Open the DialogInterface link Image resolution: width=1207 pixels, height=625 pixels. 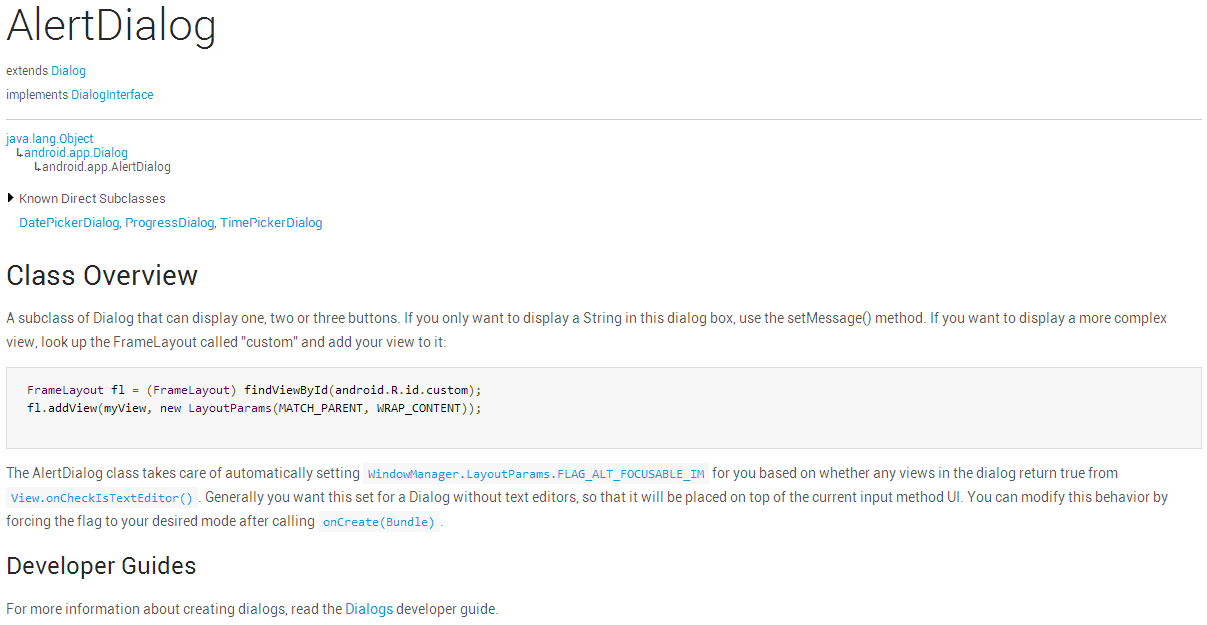click(112, 95)
